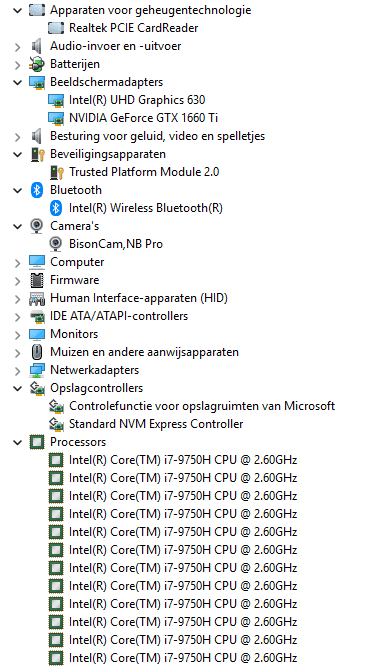This screenshot has height=671, width=371.
Task: Select the Firmware label
Action: (x=74, y=280)
